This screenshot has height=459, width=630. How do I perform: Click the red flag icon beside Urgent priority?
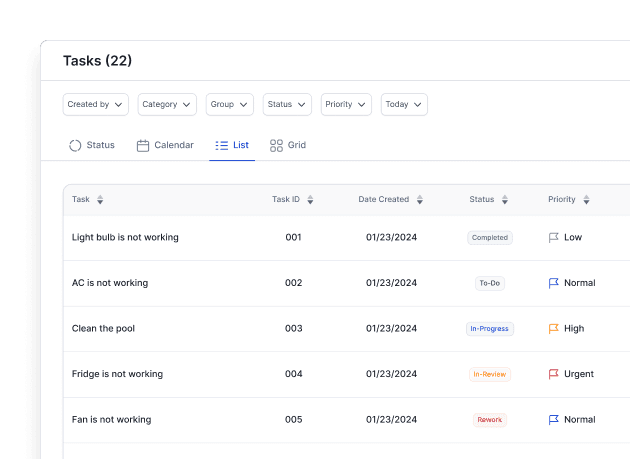point(554,374)
